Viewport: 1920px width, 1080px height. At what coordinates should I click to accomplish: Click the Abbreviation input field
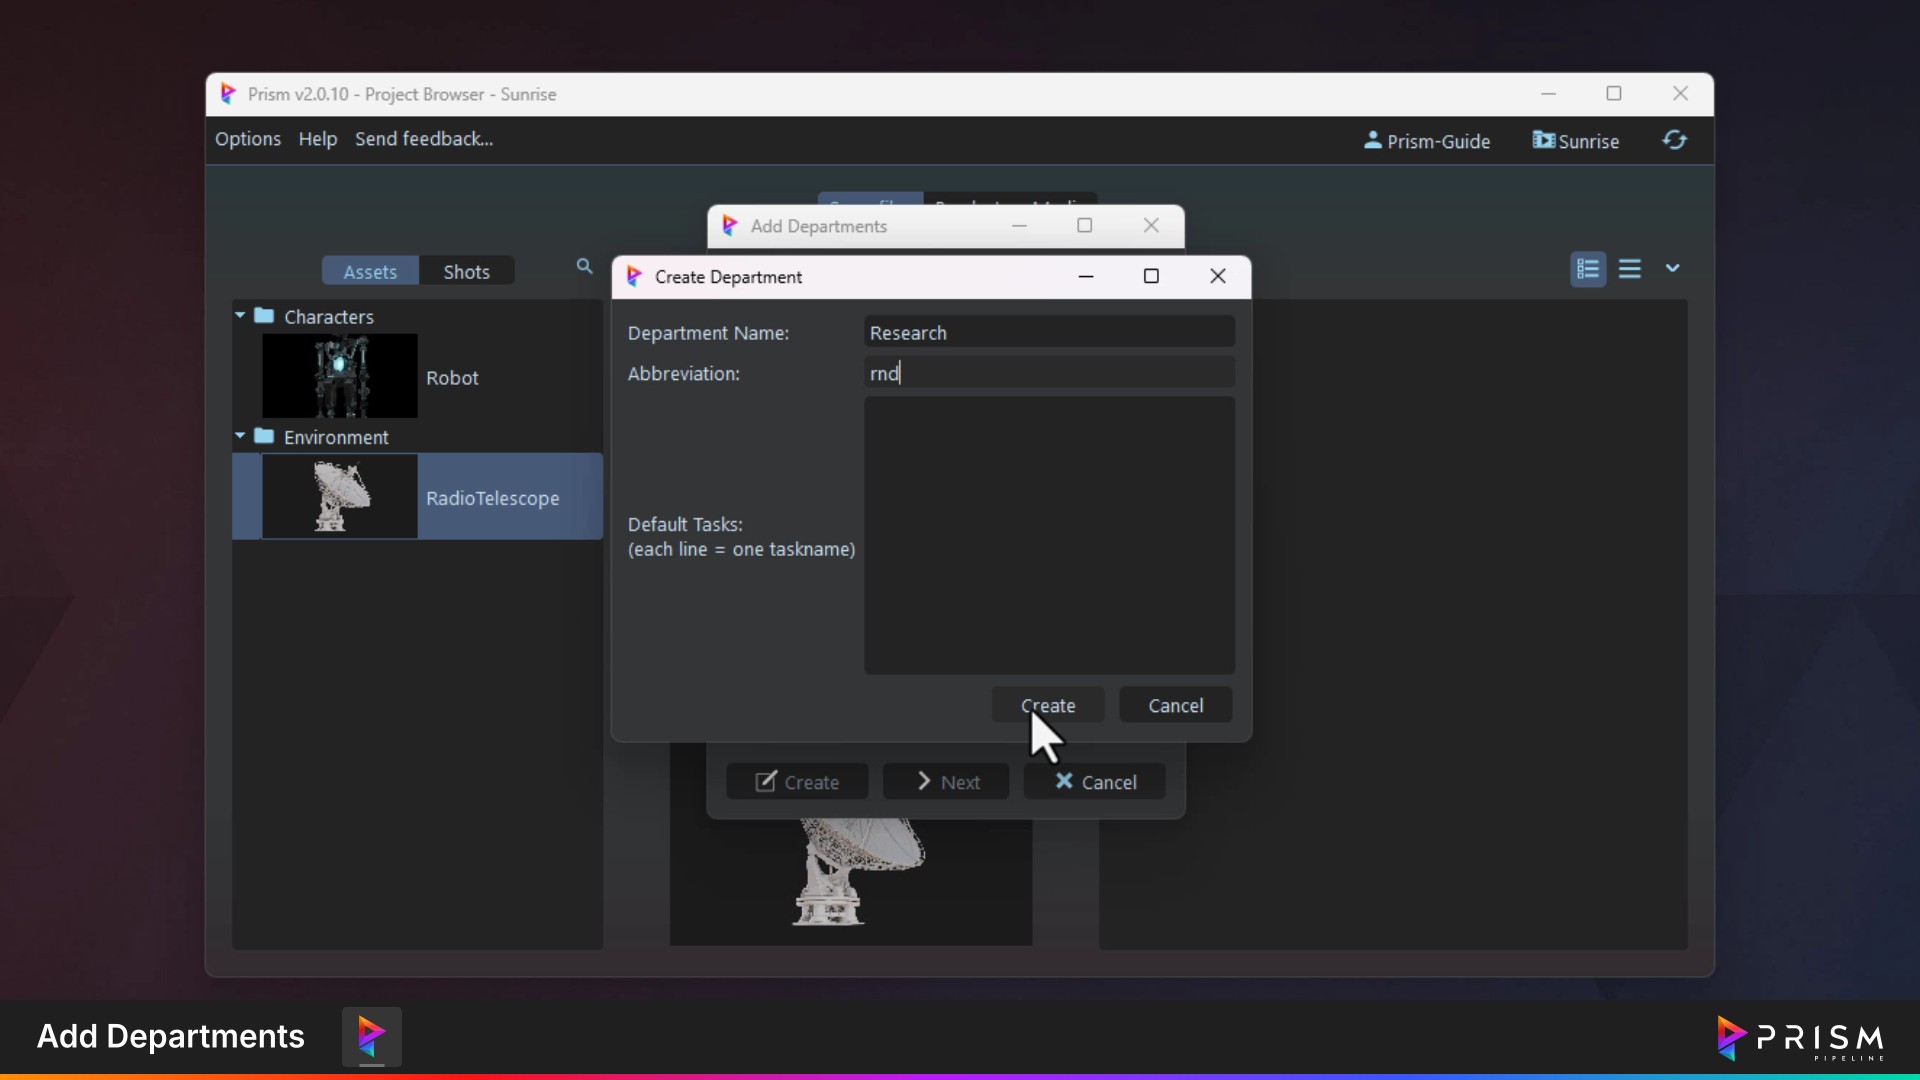(x=1048, y=373)
